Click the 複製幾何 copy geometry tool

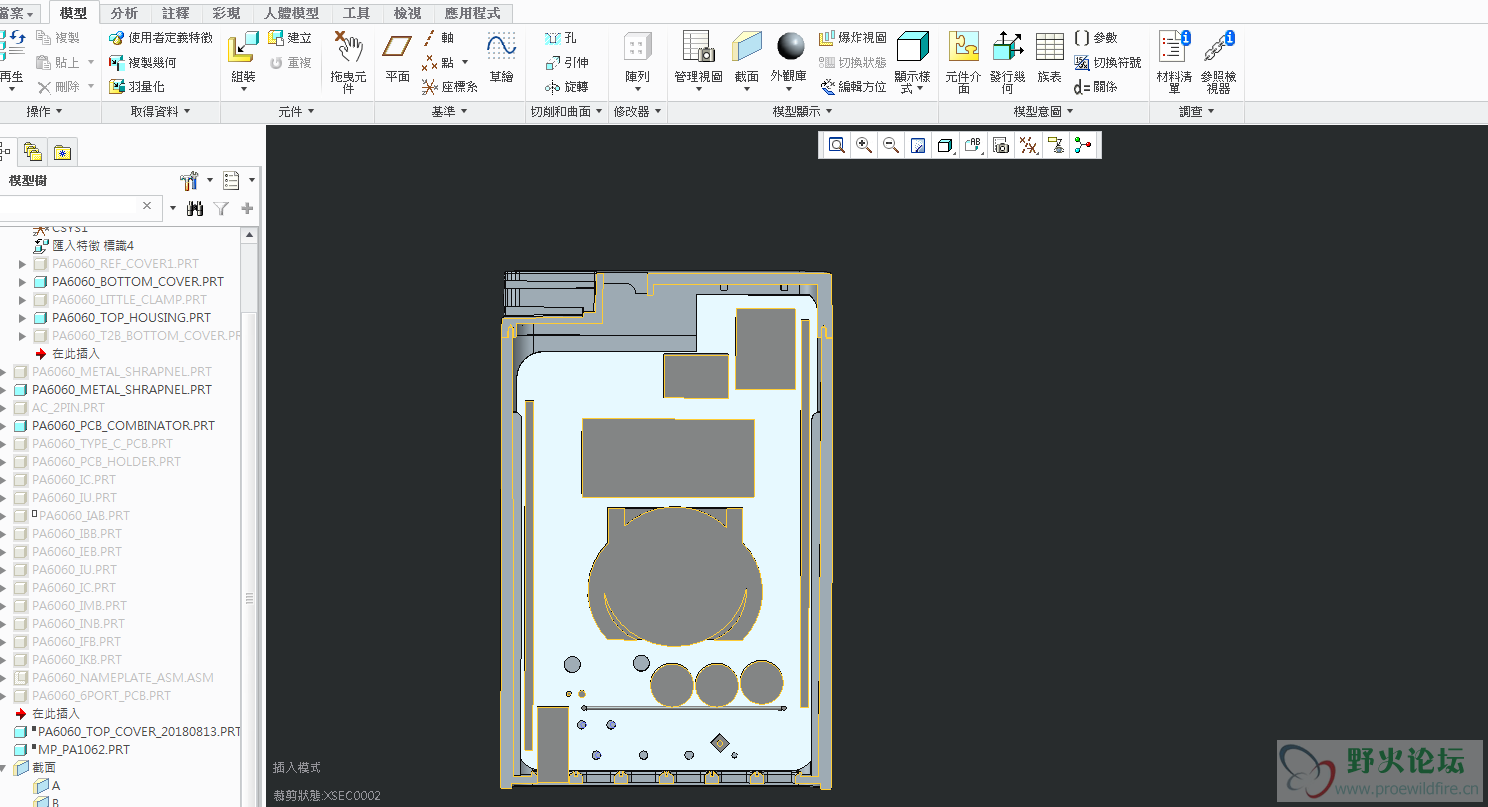click(142, 62)
